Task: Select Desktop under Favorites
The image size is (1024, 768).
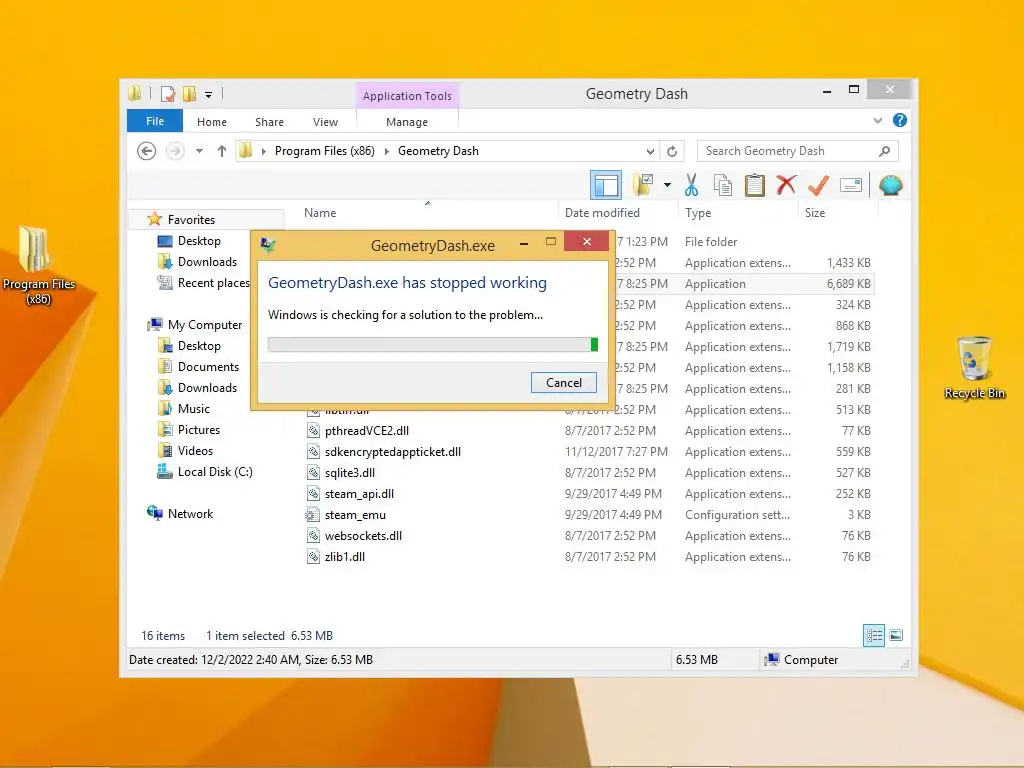Action: click(199, 241)
